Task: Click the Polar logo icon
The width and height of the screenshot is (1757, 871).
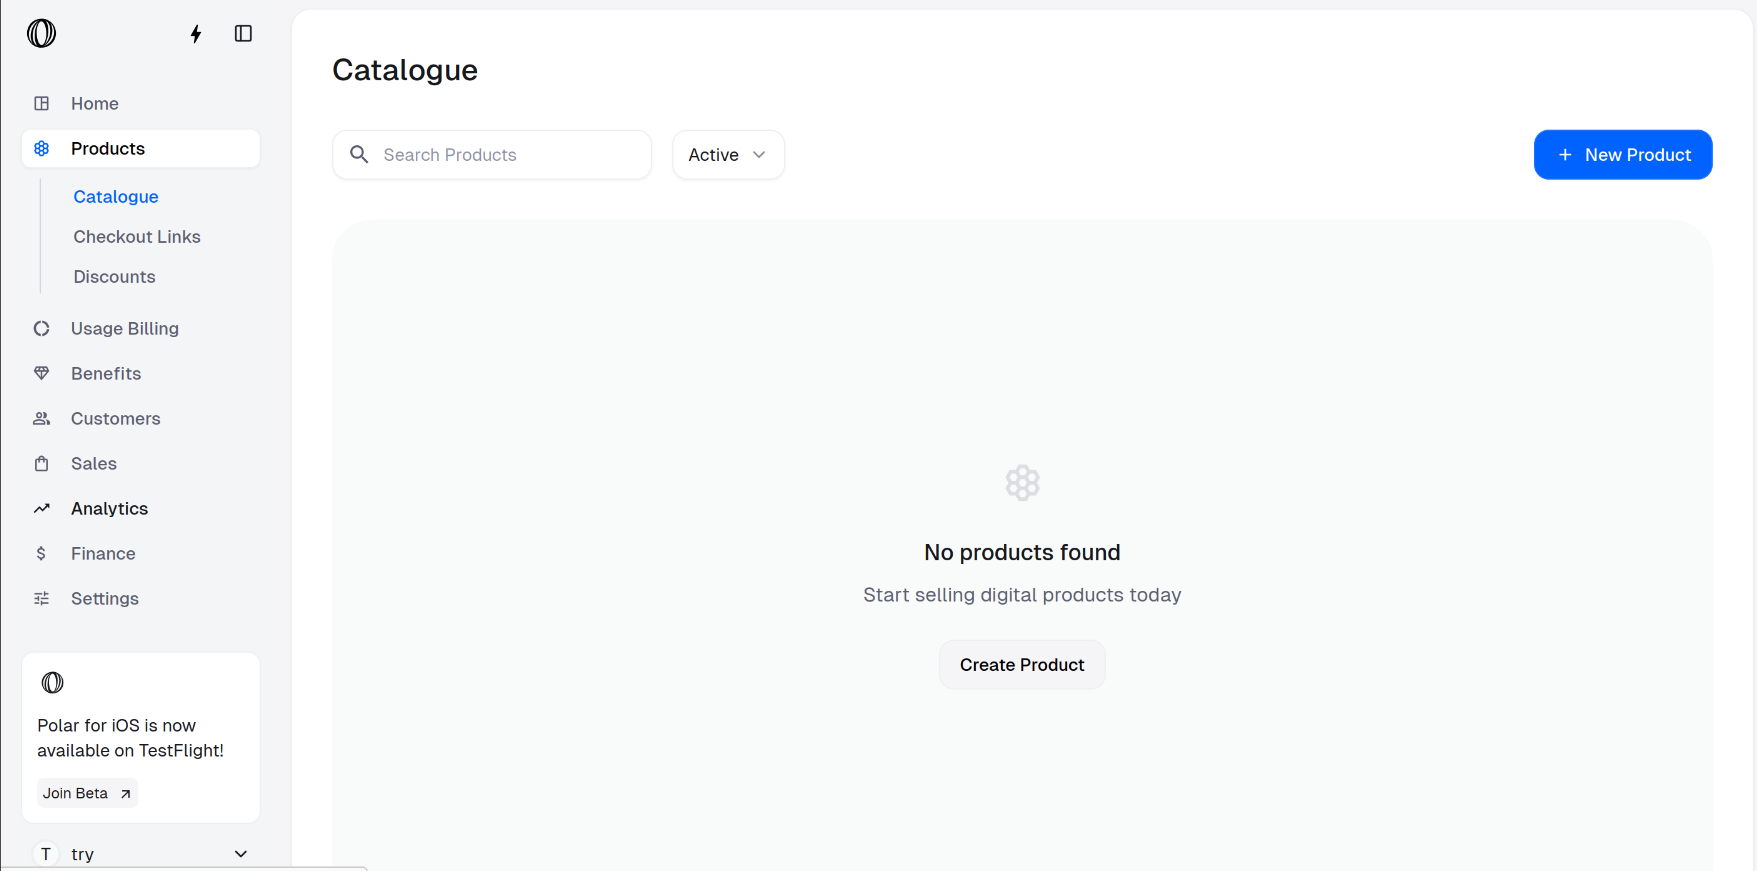Action: 41,34
